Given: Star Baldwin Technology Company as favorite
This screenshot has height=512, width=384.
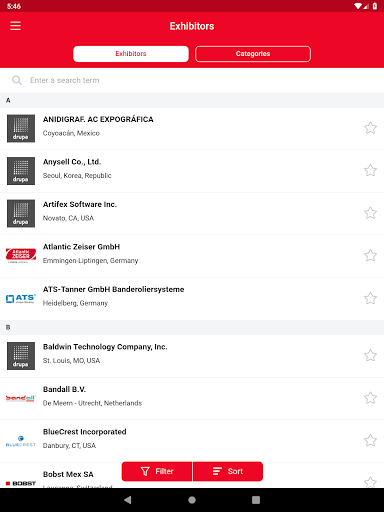Looking at the screenshot, I should [x=370, y=355].
